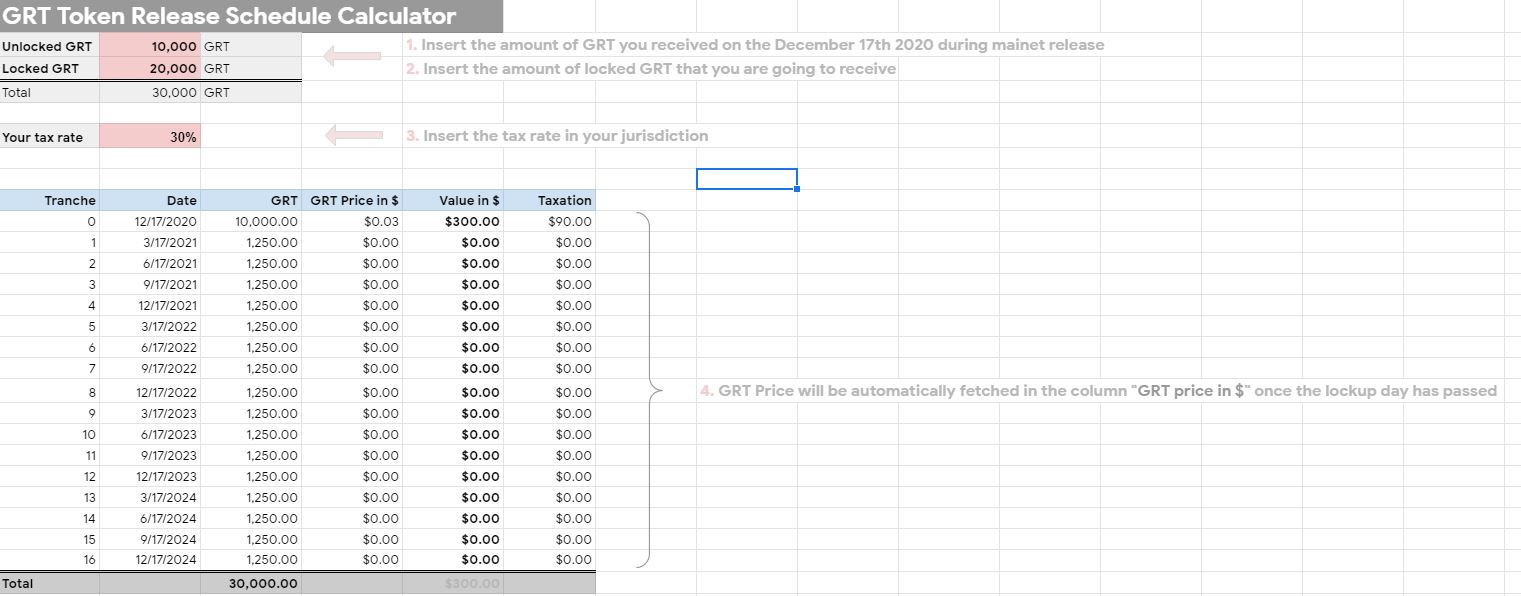Click the date cell 6/17/2024
The height and width of the screenshot is (596, 1521).
[150, 518]
